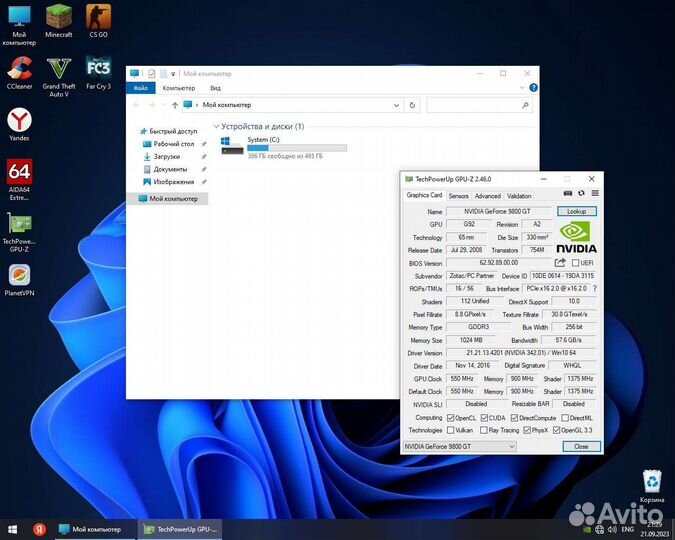Select the Мой компьютер desktop icon
The width and height of the screenshot is (675, 540).
click(x=19, y=25)
